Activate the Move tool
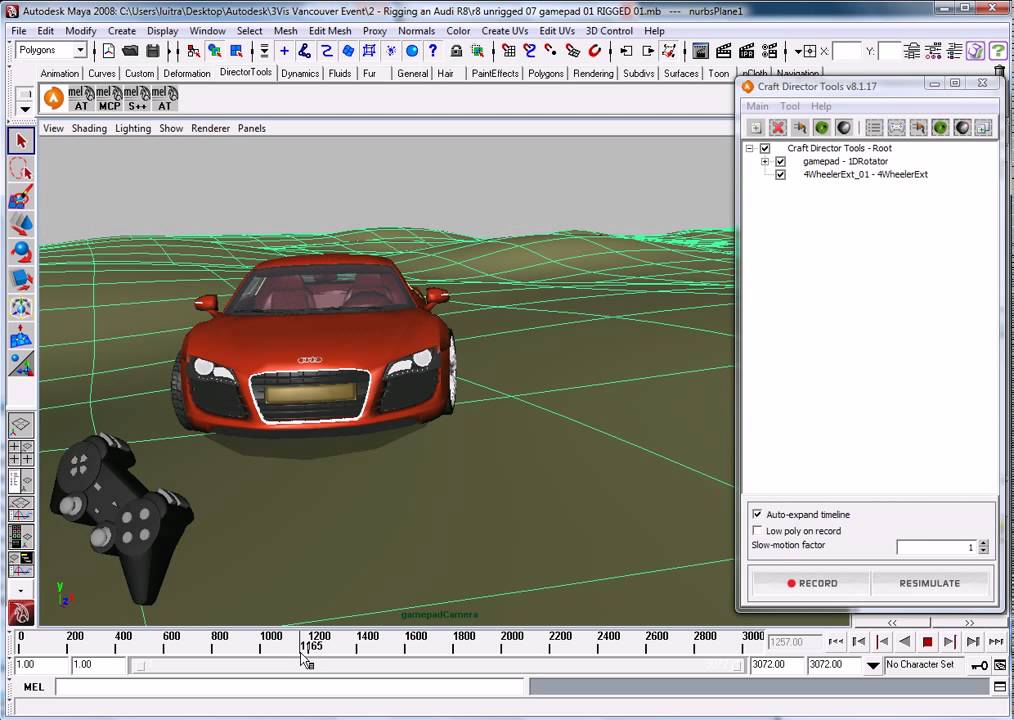Screen dimensions: 1014x720 [21, 224]
